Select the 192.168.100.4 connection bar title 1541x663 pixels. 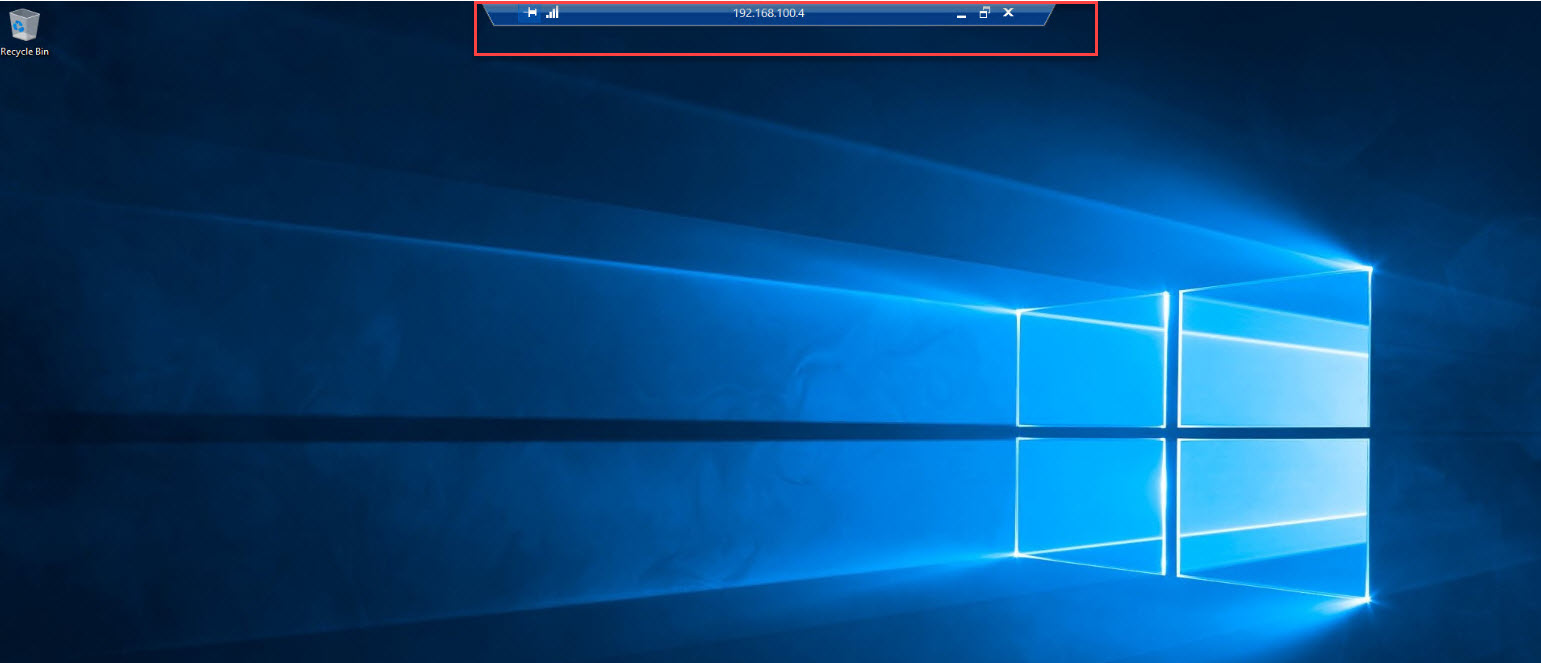768,13
